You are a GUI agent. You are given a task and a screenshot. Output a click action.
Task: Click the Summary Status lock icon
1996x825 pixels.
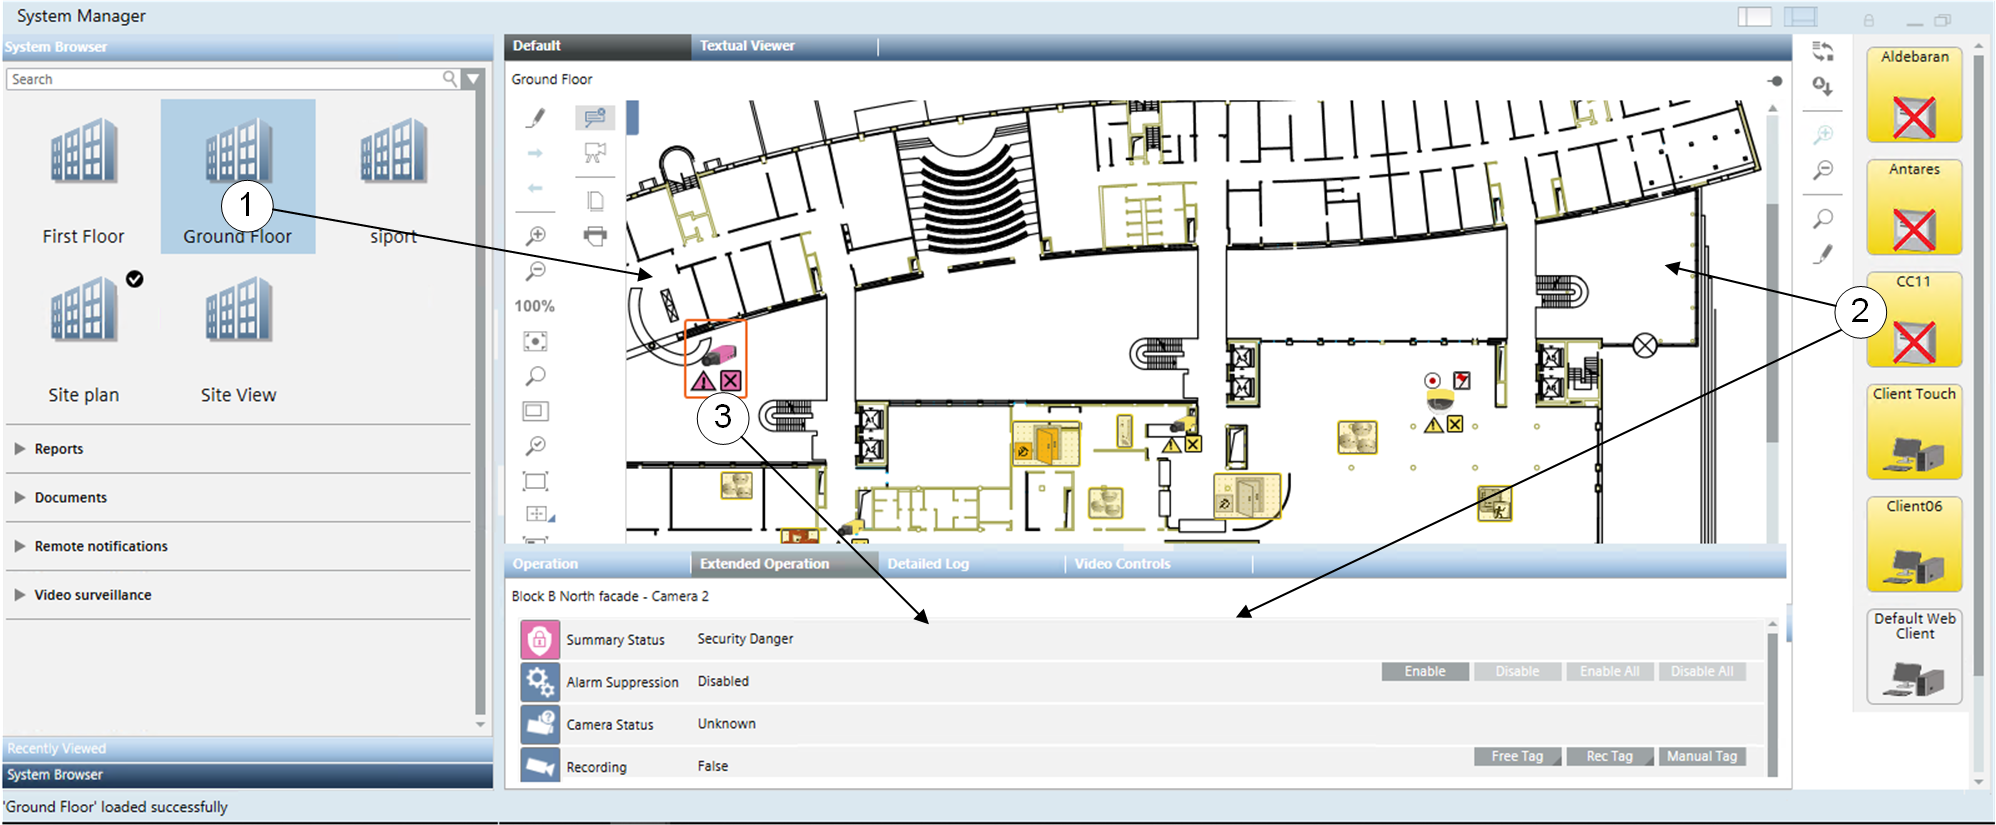point(540,640)
